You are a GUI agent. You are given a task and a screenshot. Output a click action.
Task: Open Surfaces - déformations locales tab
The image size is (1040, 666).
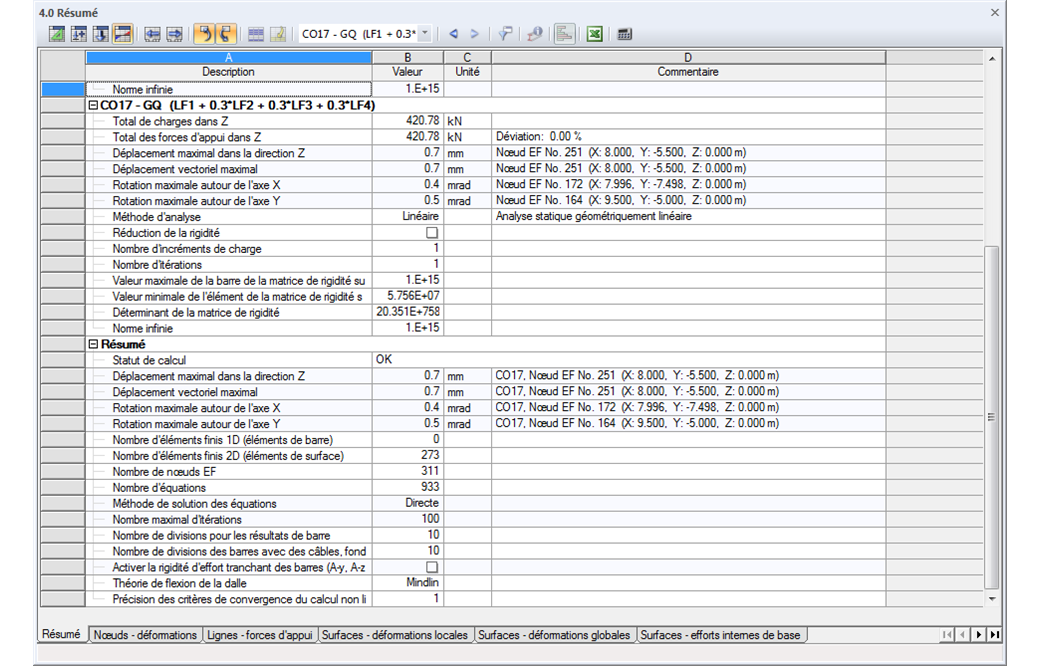(x=395, y=635)
